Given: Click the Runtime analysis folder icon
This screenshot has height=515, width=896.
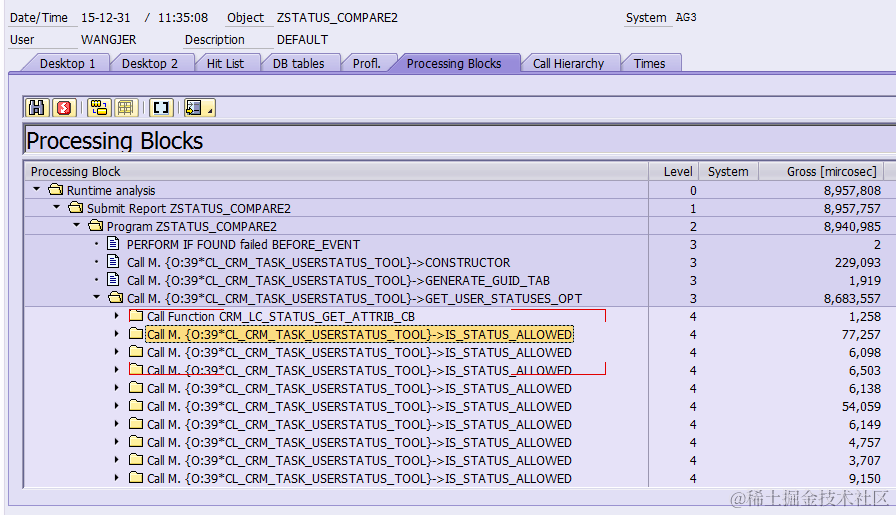Looking at the screenshot, I should (x=56, y=190).
